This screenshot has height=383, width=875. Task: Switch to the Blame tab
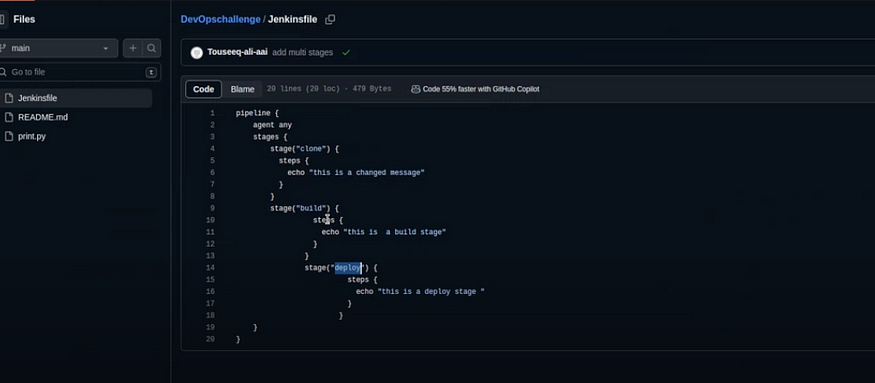pos(242,89)
